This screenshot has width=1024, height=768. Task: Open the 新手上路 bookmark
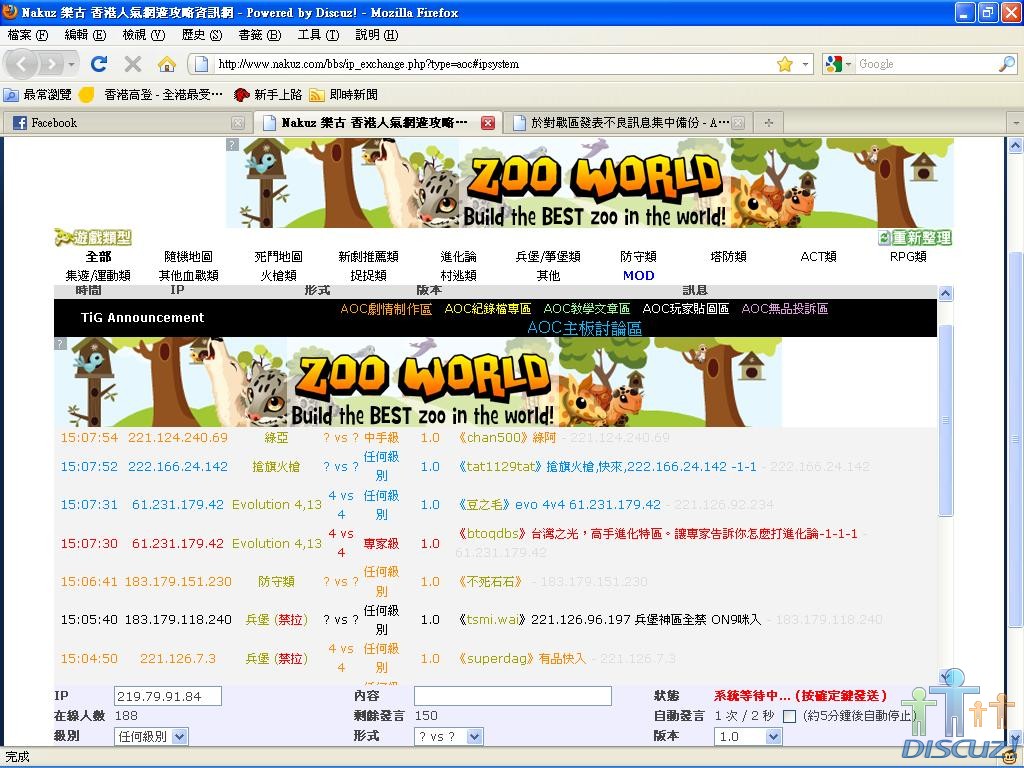coord(268,95)
